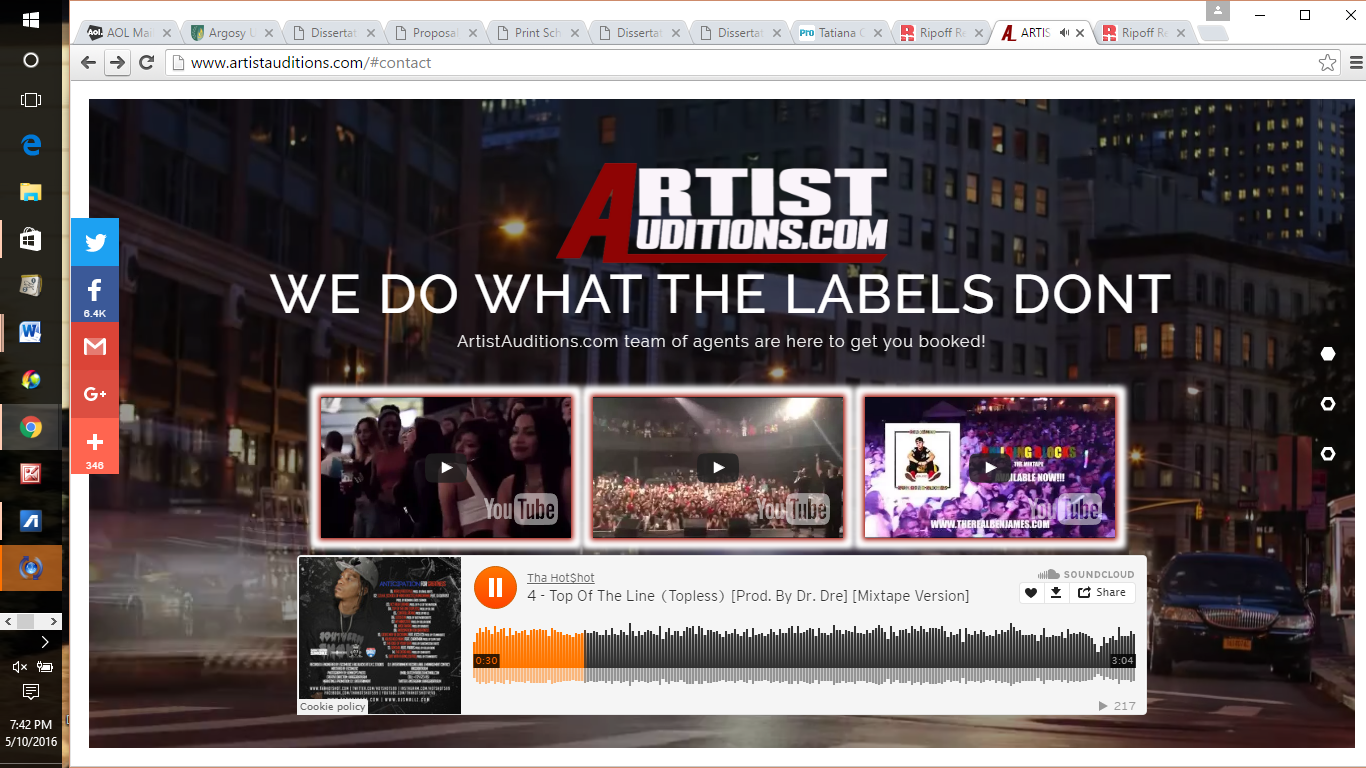Share the page via Gmail
Viewport: 1366px width, 768px height.
(x=95, y=346)
